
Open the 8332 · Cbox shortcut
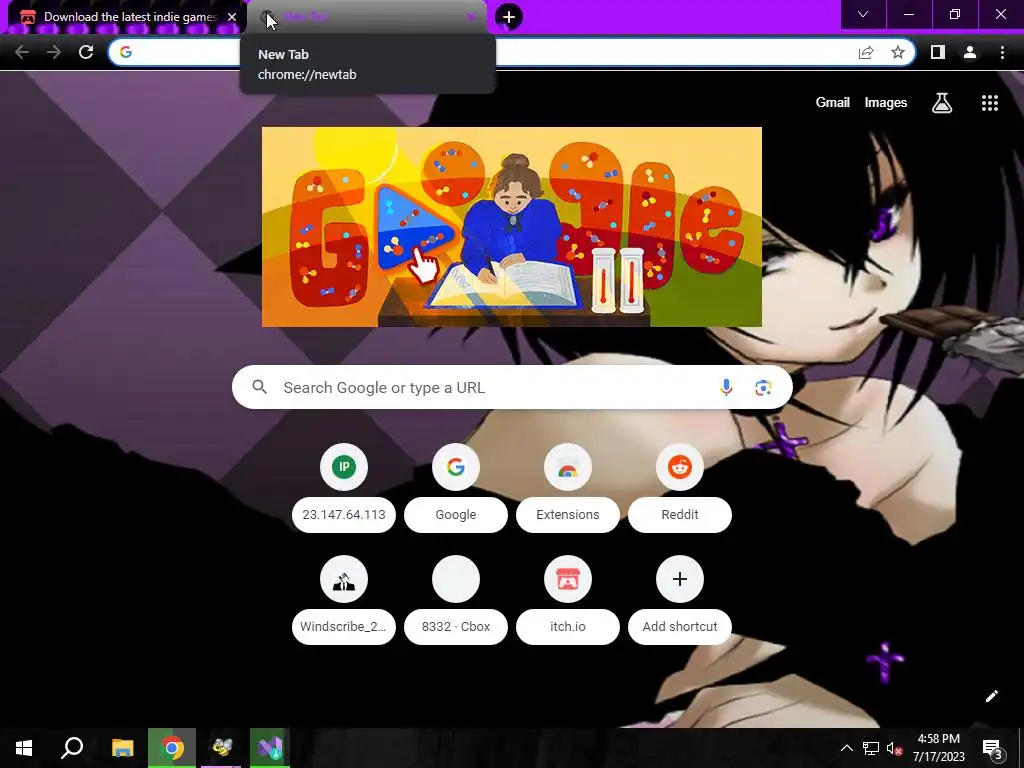(x=456, y=600)
